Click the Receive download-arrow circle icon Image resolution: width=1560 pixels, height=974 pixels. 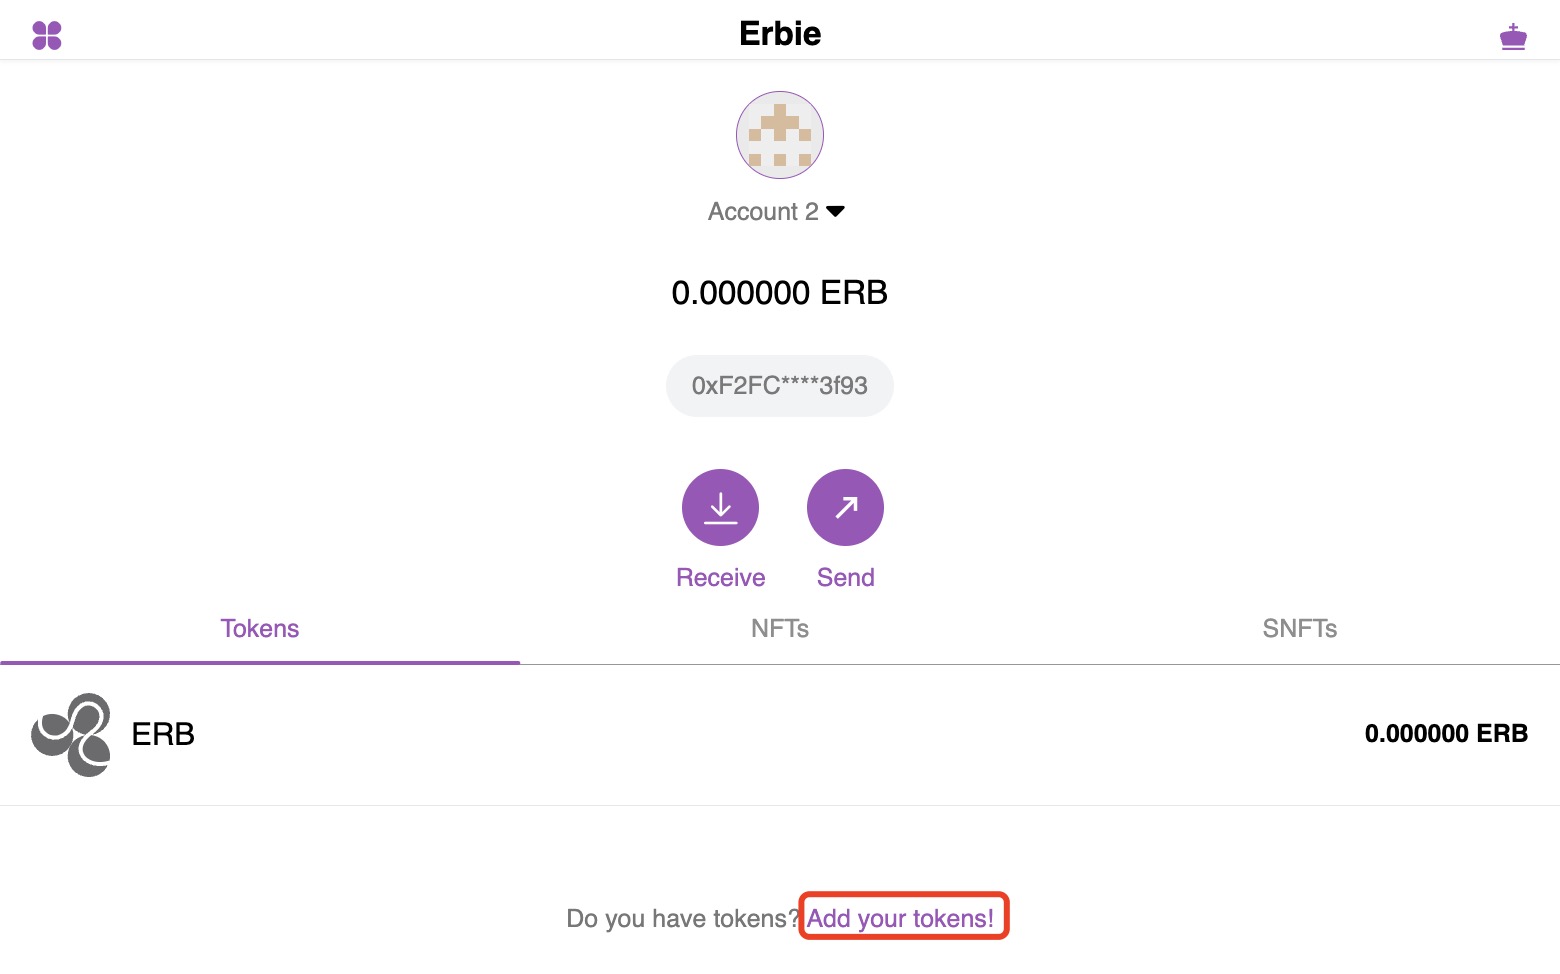click(x=720, y=507)
